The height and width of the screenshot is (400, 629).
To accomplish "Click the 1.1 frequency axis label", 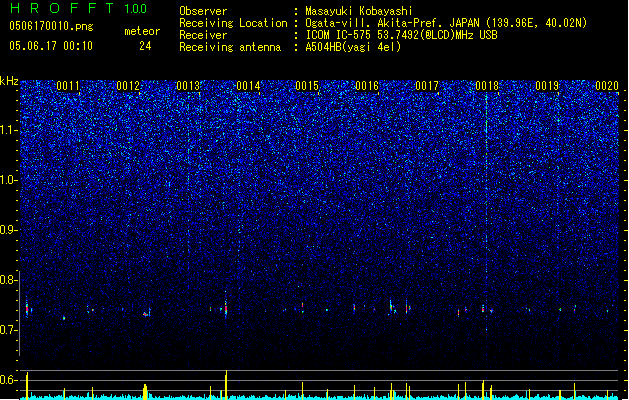I will pos(9,130).
